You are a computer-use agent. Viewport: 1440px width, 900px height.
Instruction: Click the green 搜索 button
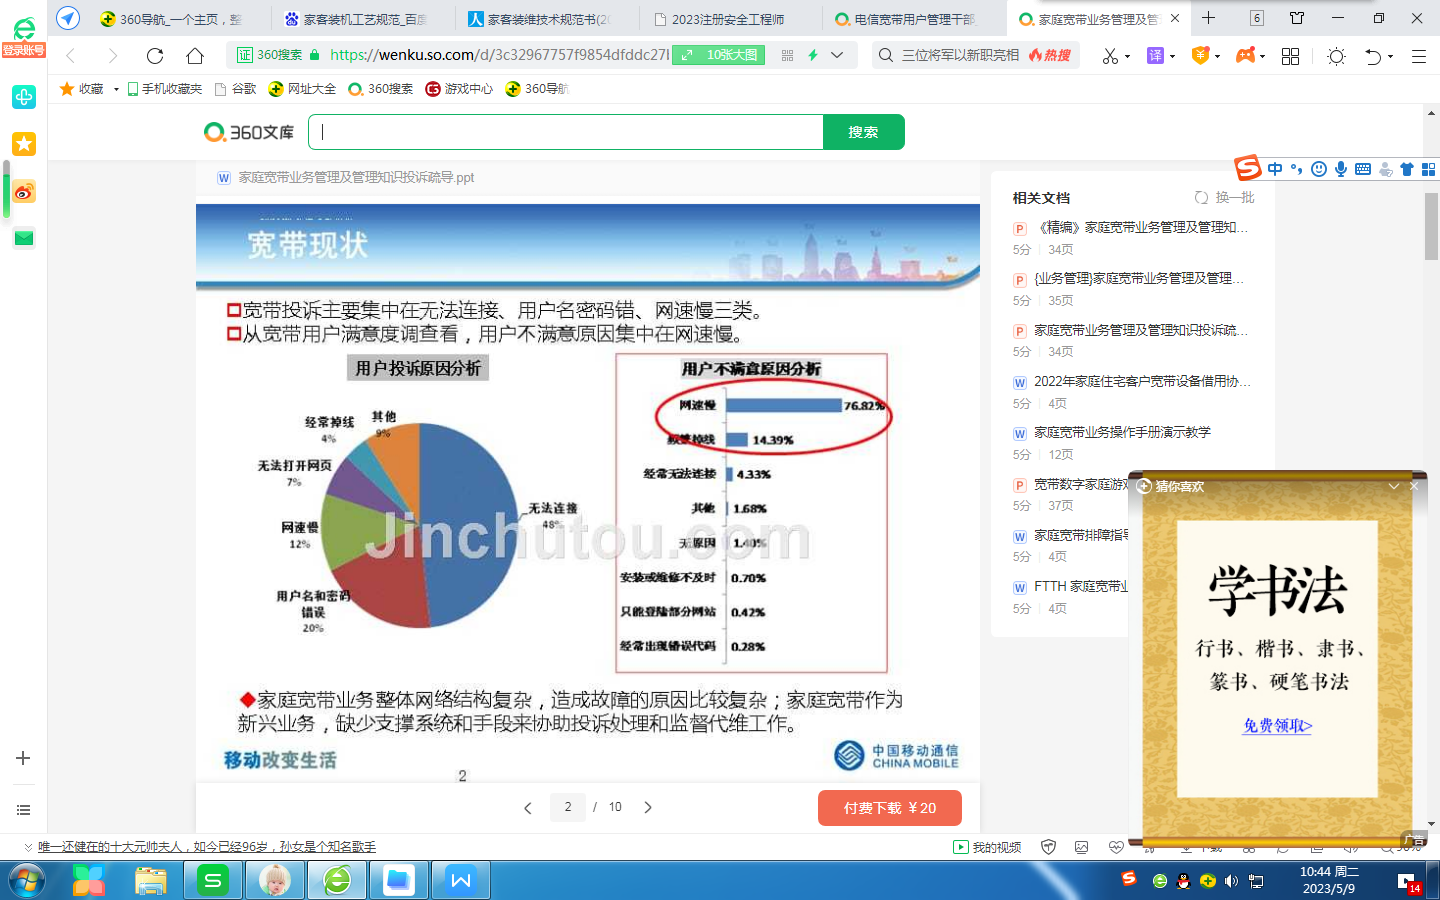863,132
